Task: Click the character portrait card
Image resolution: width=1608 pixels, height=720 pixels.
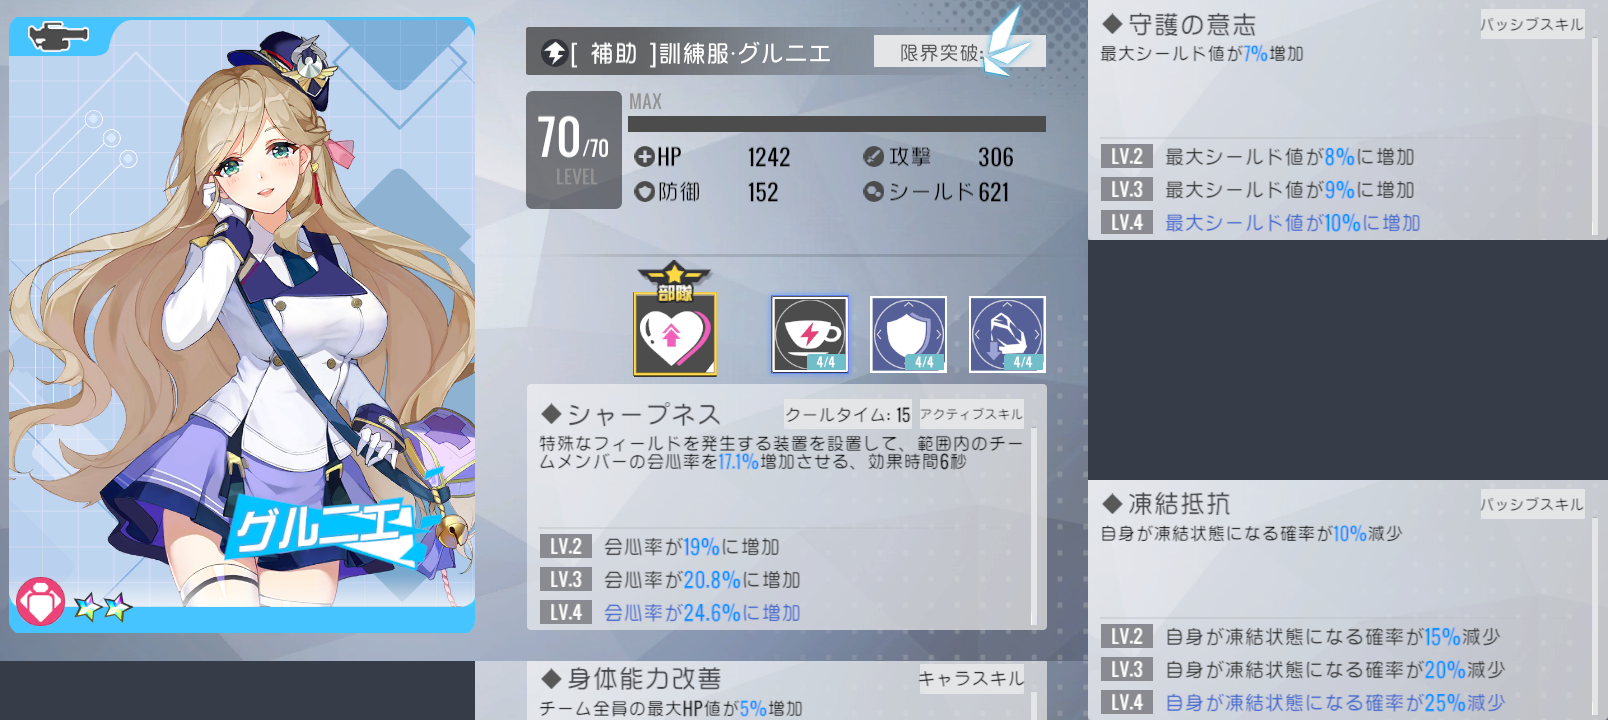Action: coord(242,325)
